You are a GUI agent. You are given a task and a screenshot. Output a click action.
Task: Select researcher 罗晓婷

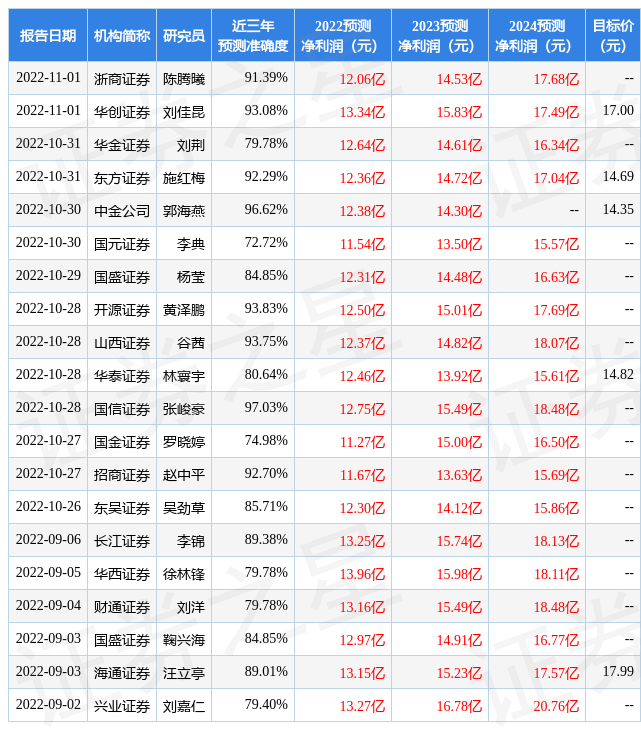pyautogui.click(x=184, y=442)
